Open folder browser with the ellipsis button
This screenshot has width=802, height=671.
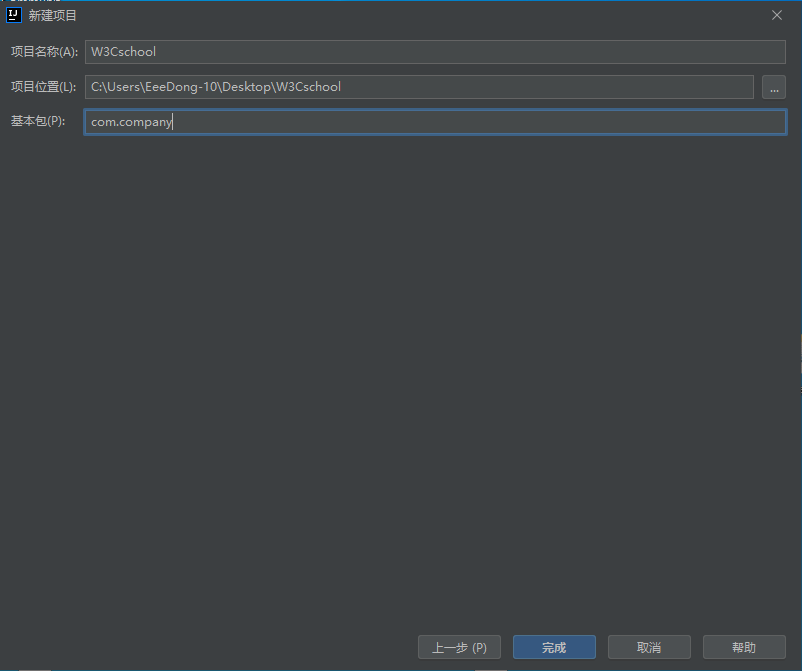(773, 88)
